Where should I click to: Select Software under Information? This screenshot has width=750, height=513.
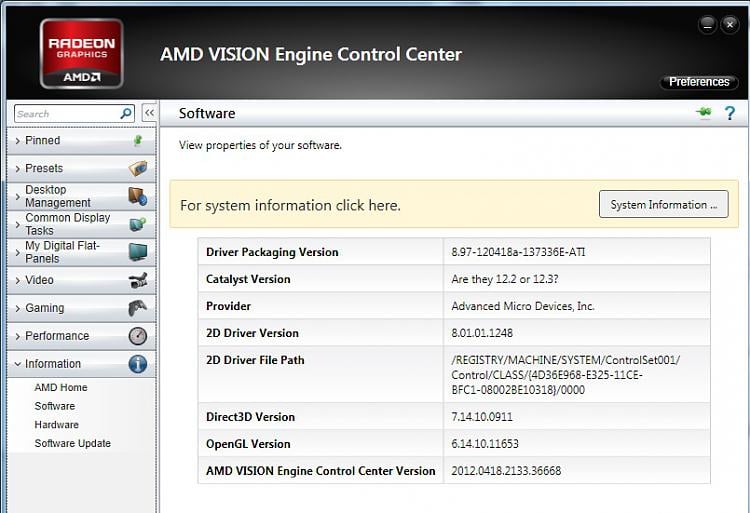[55, 406]
